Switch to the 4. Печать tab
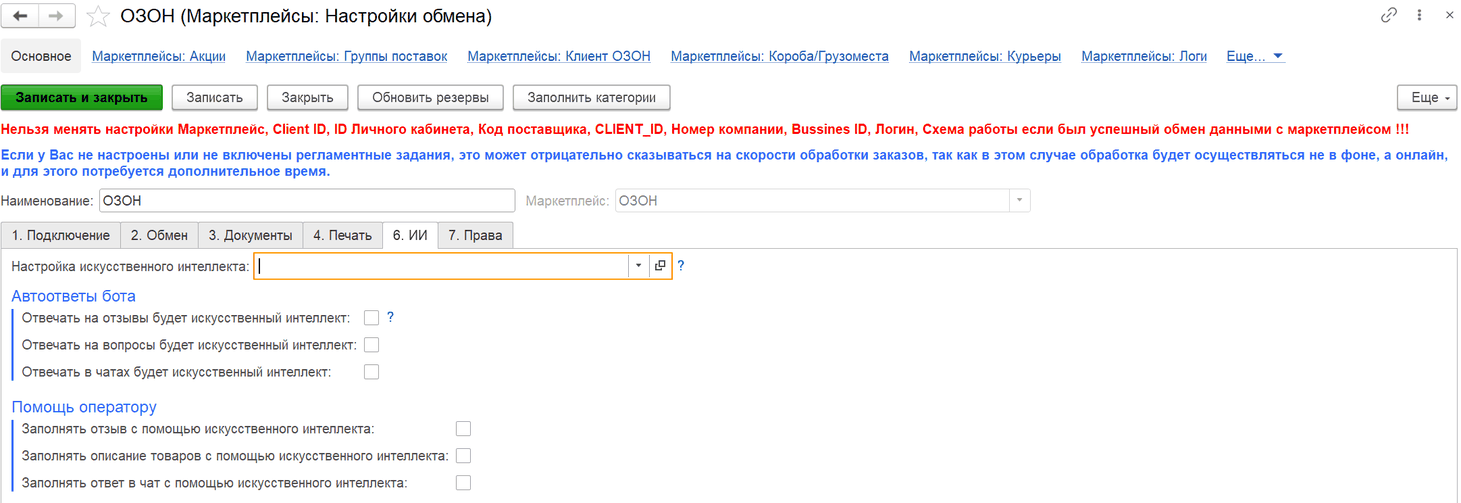Screen dimensions: 1461x503 pos(342,235)
